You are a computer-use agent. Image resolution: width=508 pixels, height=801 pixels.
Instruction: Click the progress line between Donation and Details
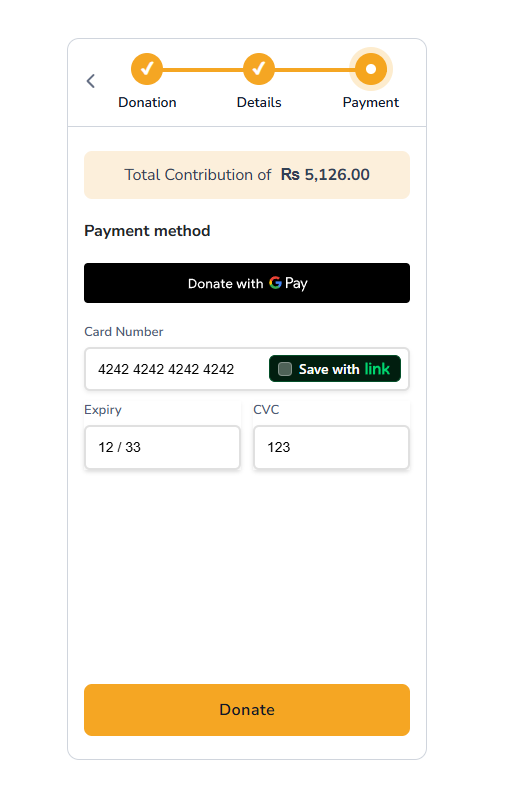click(x=203, y=69)
